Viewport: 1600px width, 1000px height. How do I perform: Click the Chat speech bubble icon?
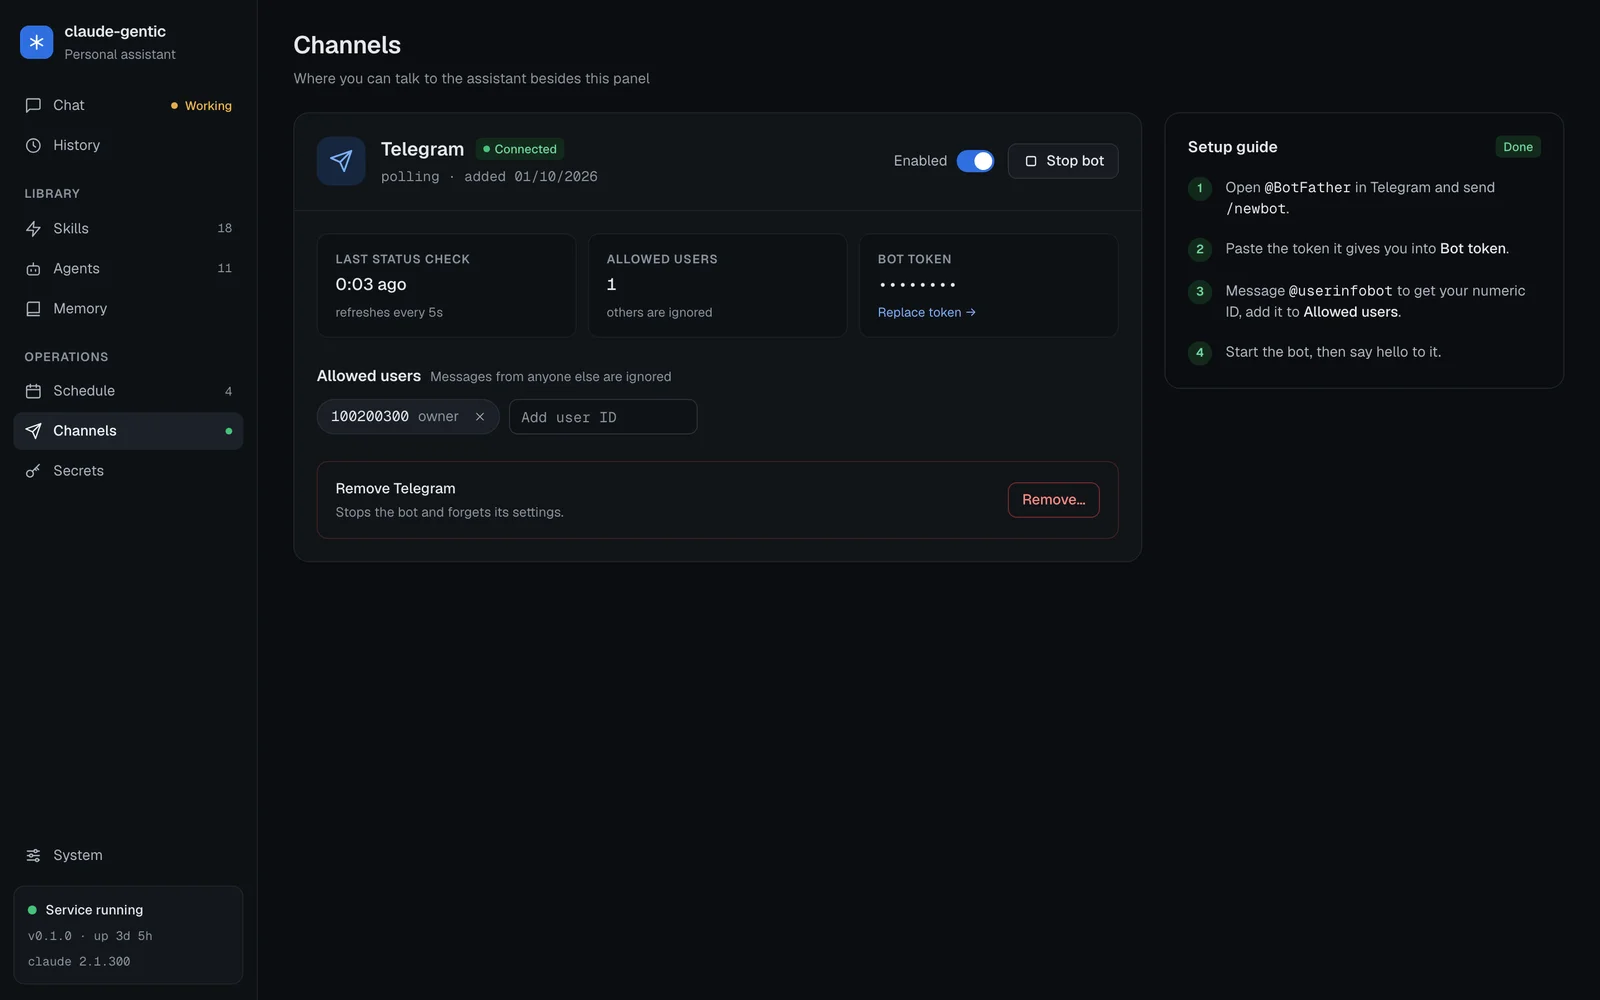point(33,105)
